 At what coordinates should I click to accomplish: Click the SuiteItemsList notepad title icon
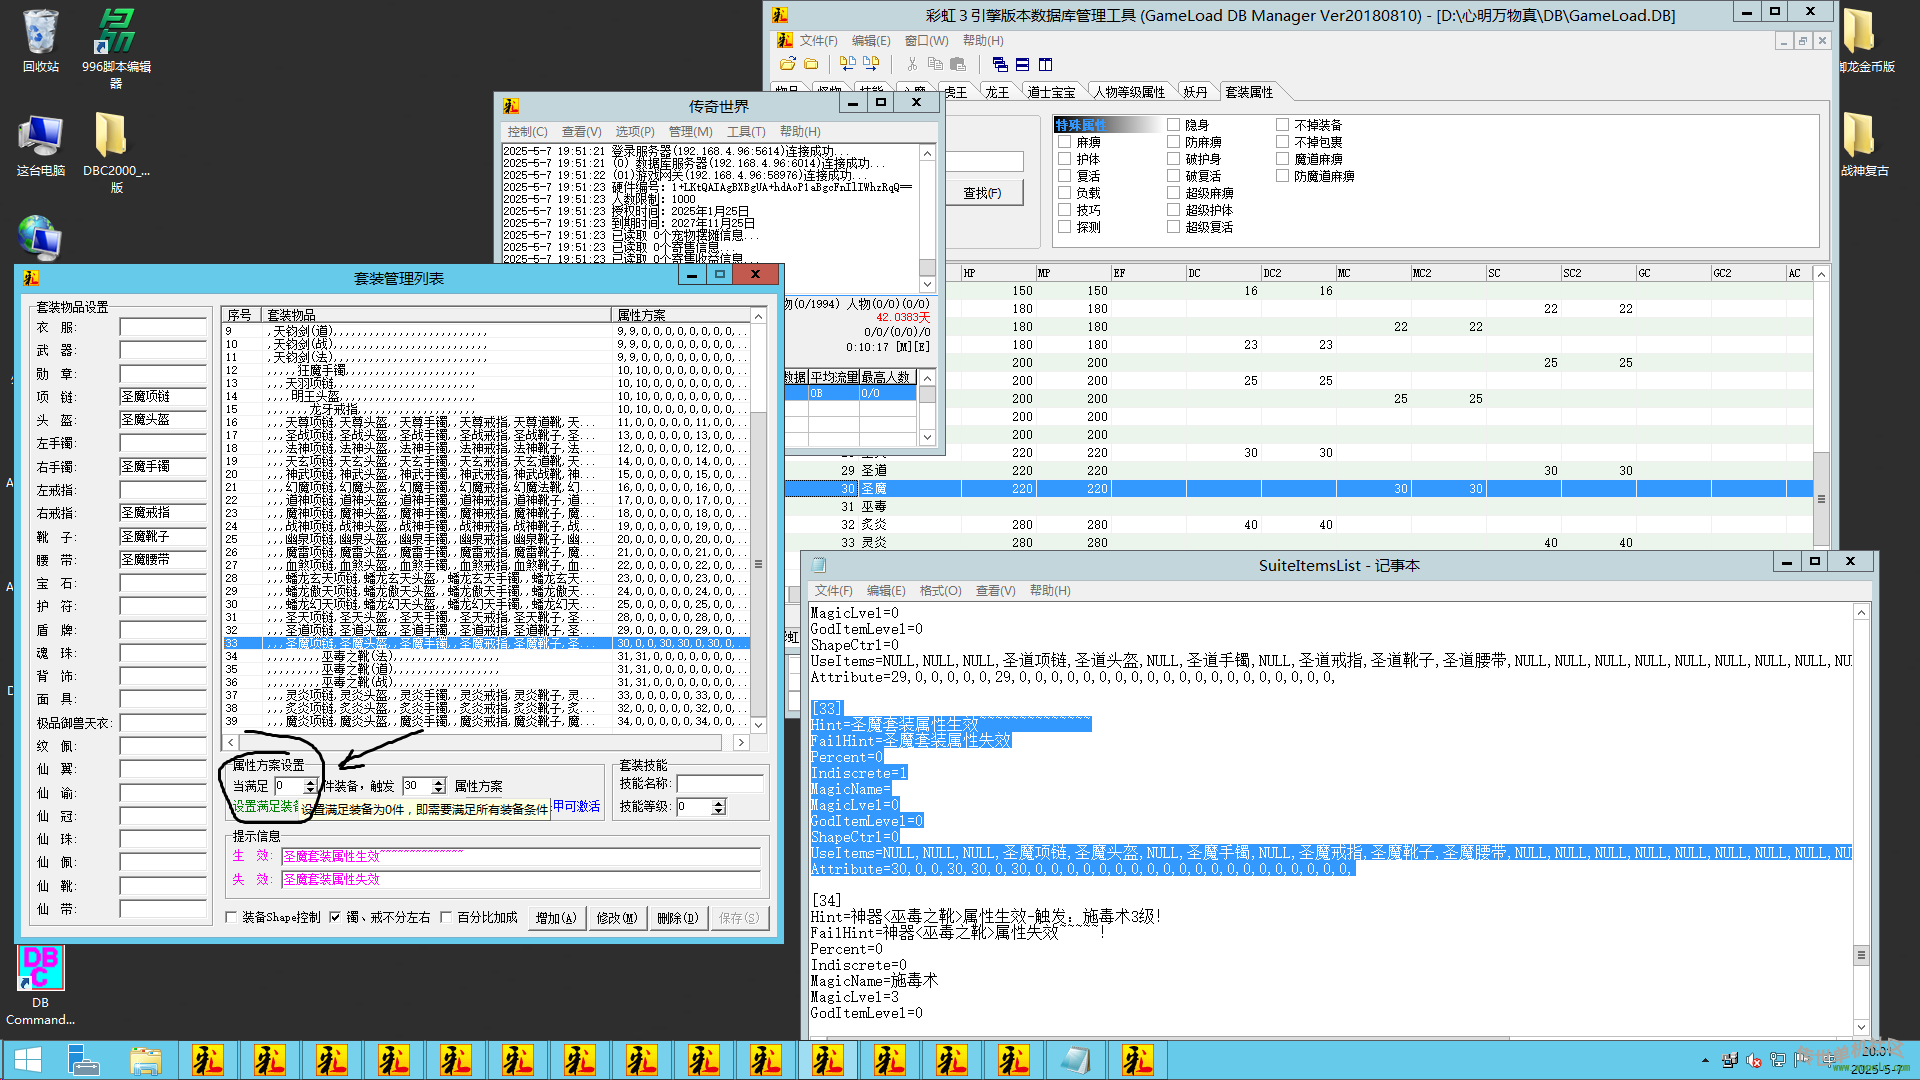(x=819, y=565)
